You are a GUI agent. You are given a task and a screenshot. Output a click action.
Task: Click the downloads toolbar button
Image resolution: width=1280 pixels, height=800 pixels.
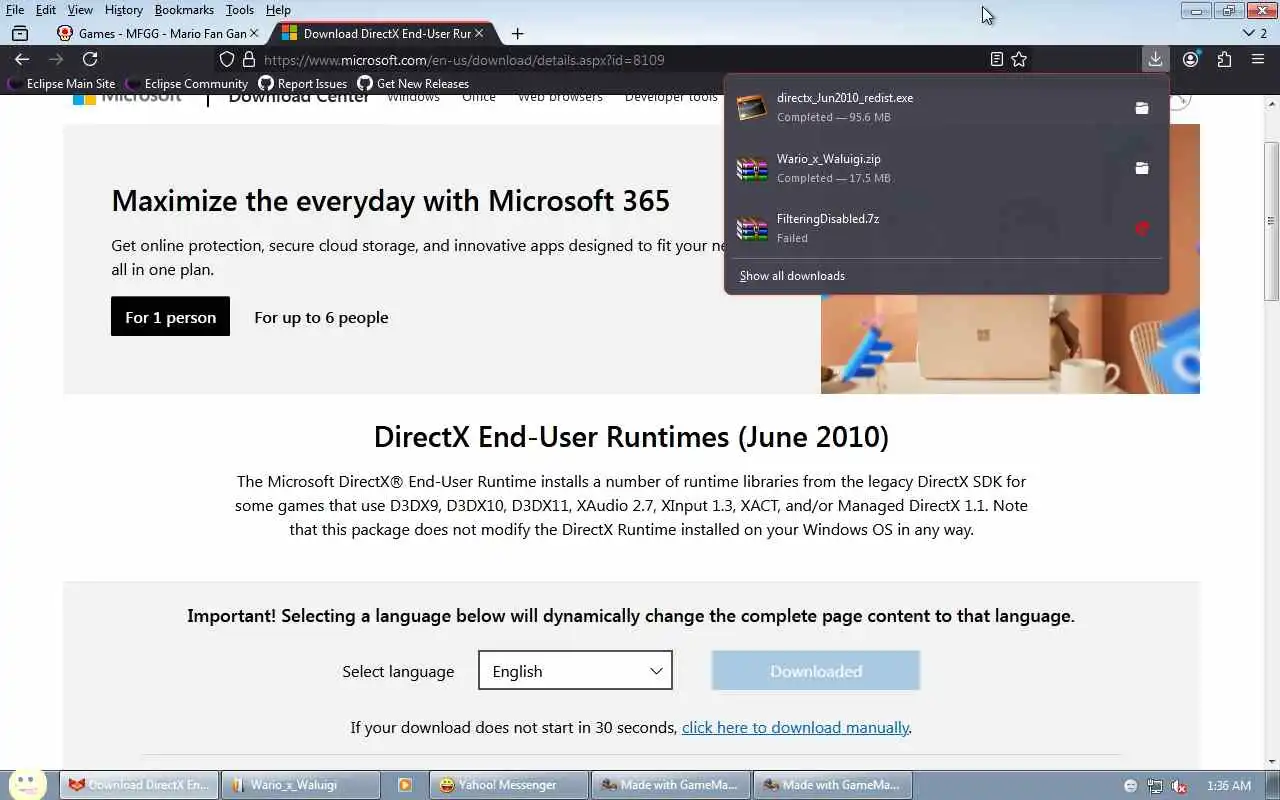pyautogui.click(x=1155, y=59)
